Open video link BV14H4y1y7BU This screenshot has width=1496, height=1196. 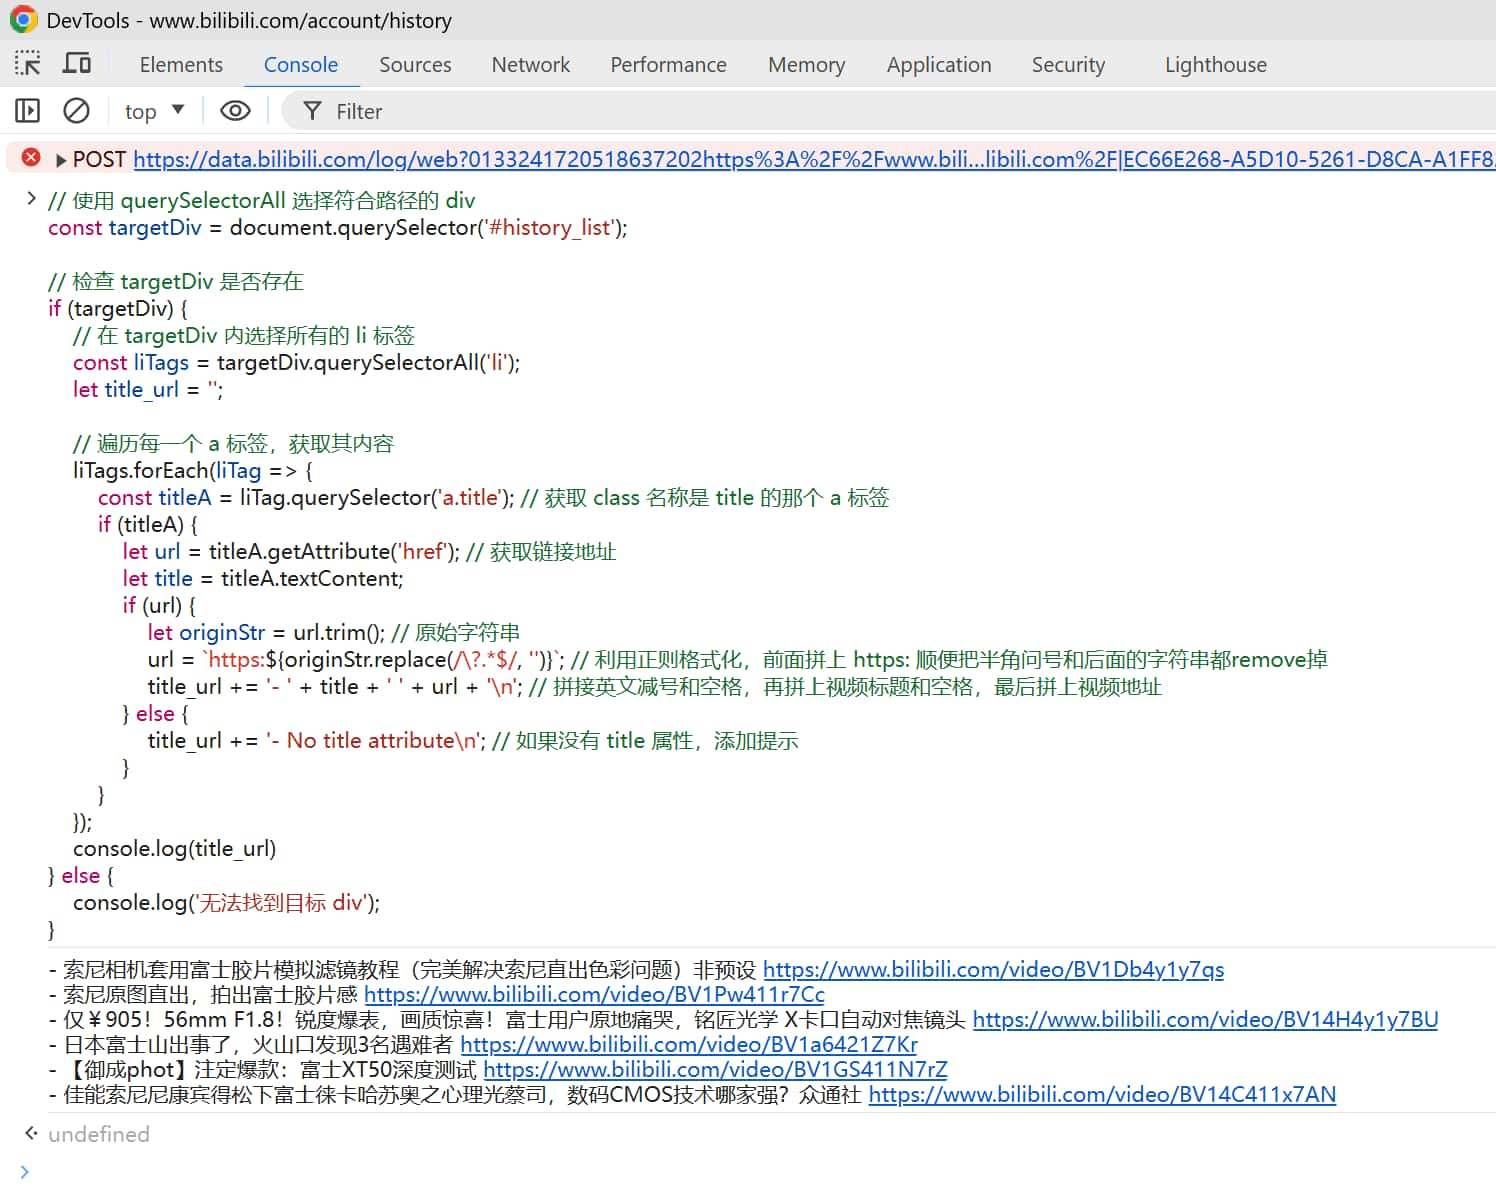(1205, 1019)
